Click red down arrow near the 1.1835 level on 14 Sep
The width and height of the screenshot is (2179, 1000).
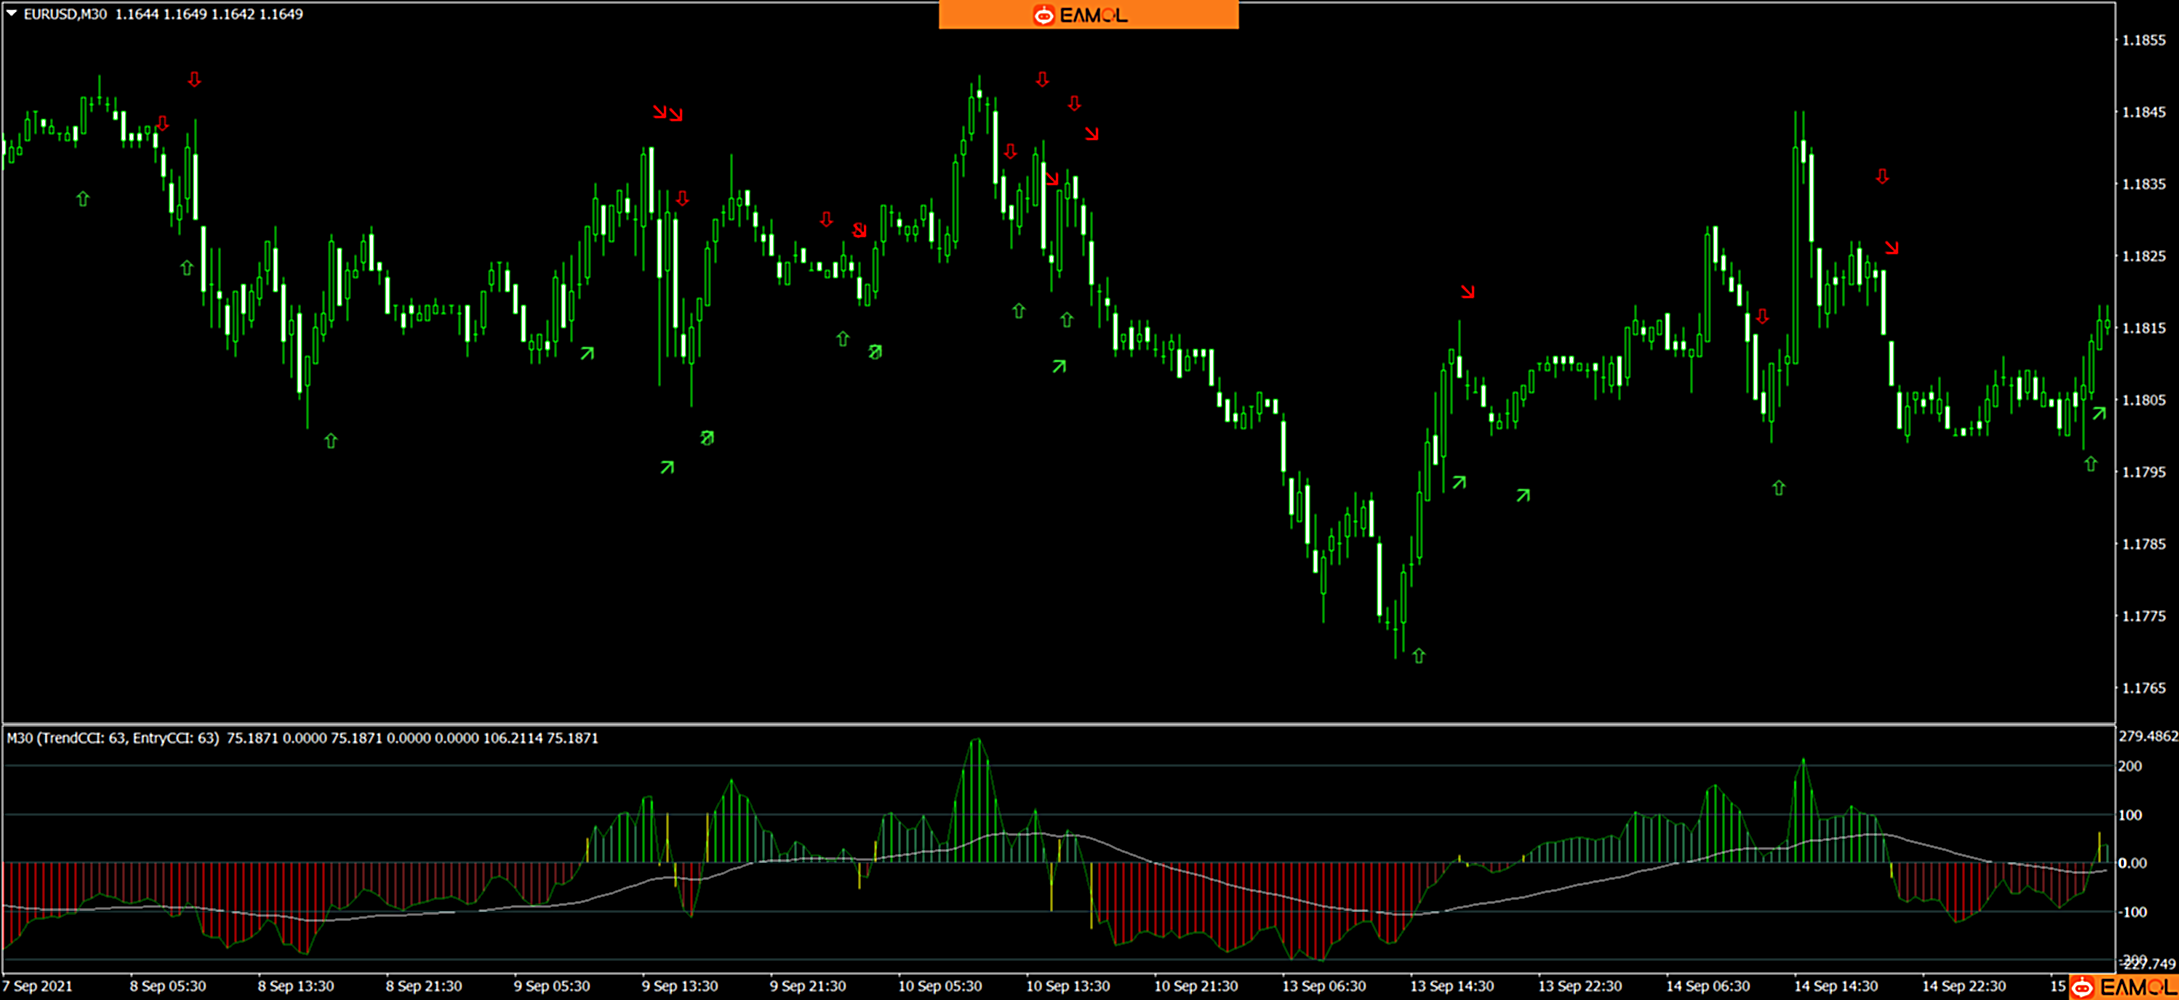(1882, 177)
